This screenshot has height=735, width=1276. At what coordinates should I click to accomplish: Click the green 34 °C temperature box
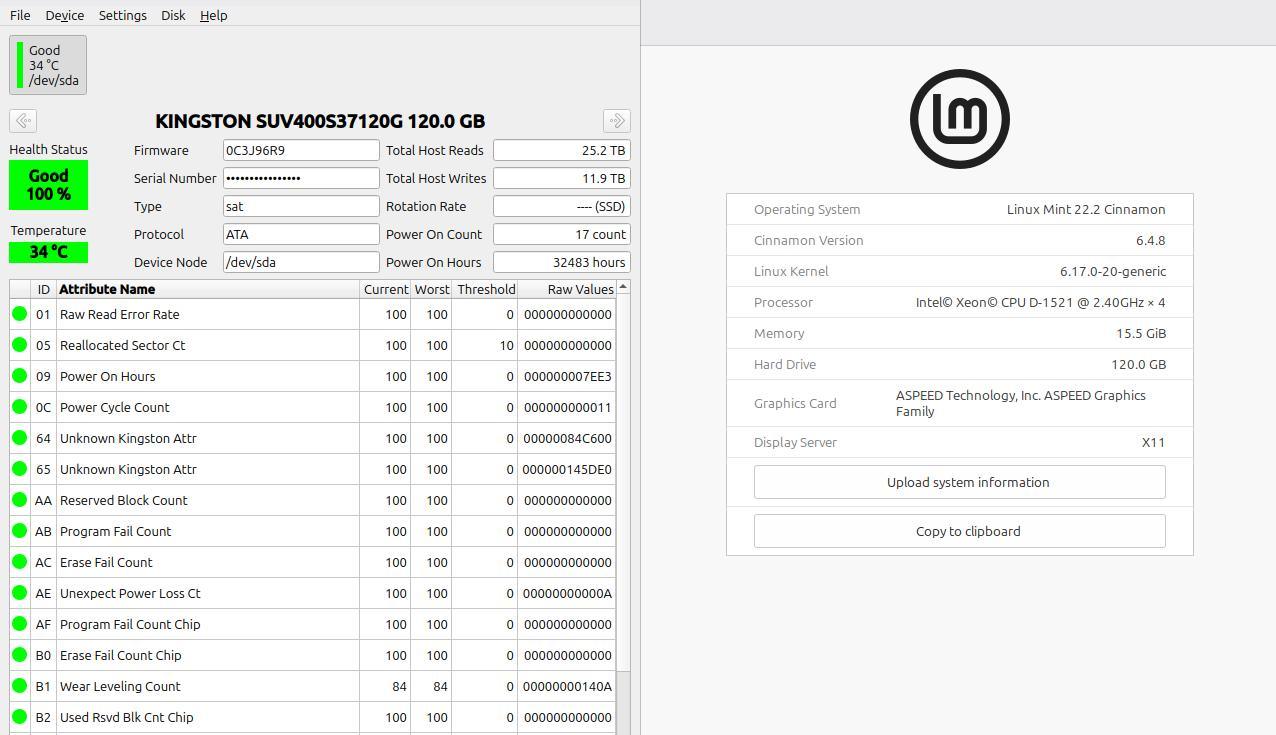coord(48,252)
